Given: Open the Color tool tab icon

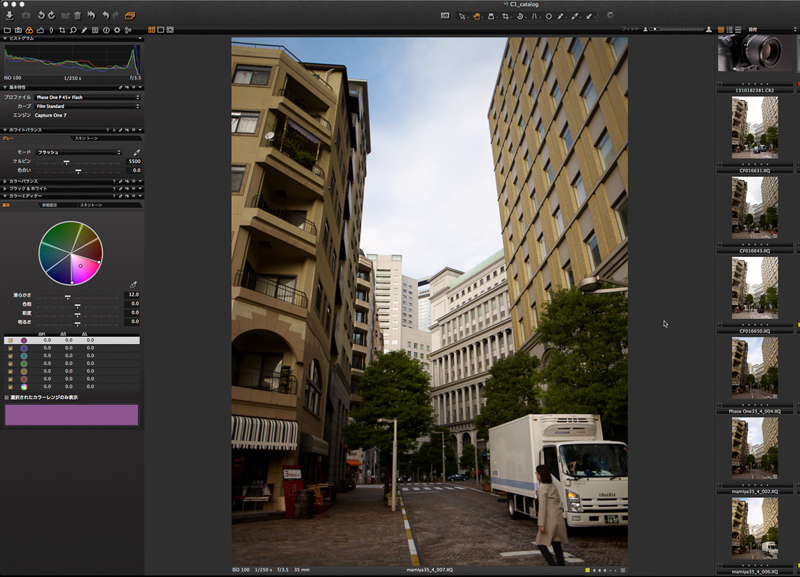Looking at the screenshot, I should pyautogui.click(x=29, y=30).
